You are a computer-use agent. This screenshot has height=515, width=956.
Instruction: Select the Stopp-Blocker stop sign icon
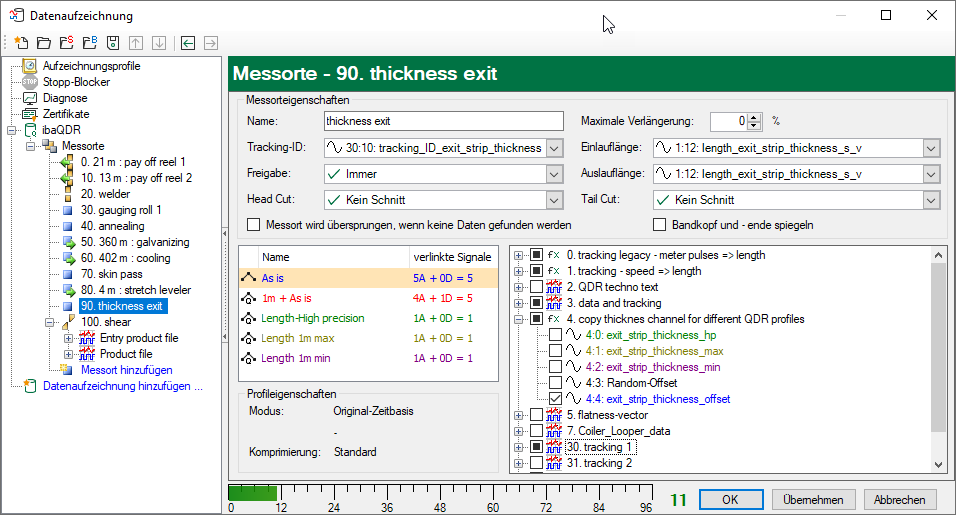tap(29, 82)
